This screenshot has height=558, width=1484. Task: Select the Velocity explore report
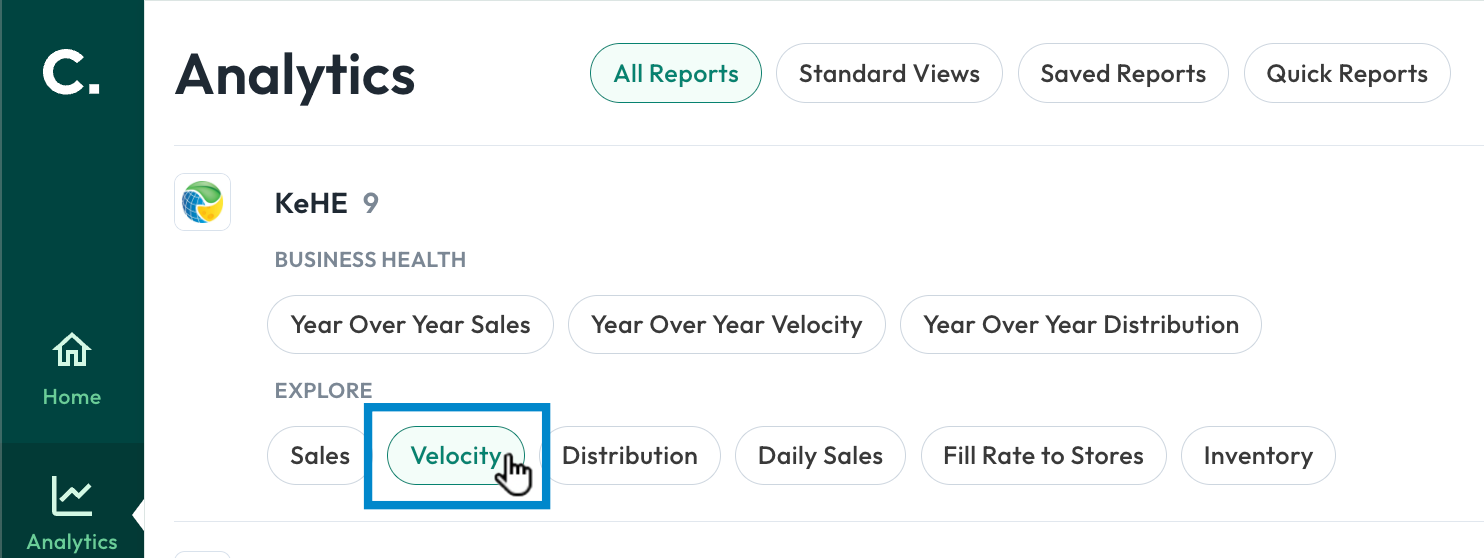click(456, 455)
